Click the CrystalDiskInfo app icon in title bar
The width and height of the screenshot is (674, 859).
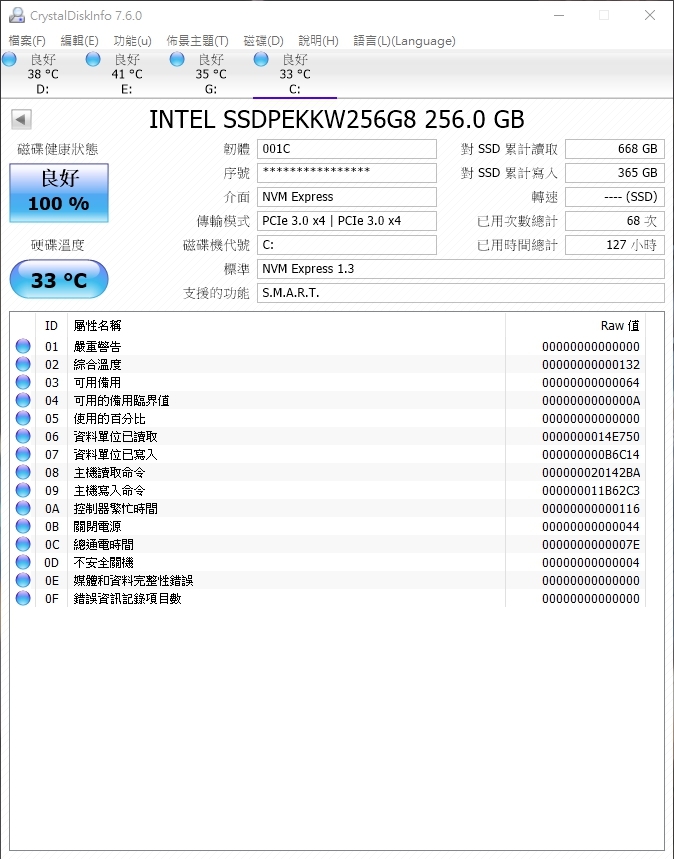pos(17,15)
